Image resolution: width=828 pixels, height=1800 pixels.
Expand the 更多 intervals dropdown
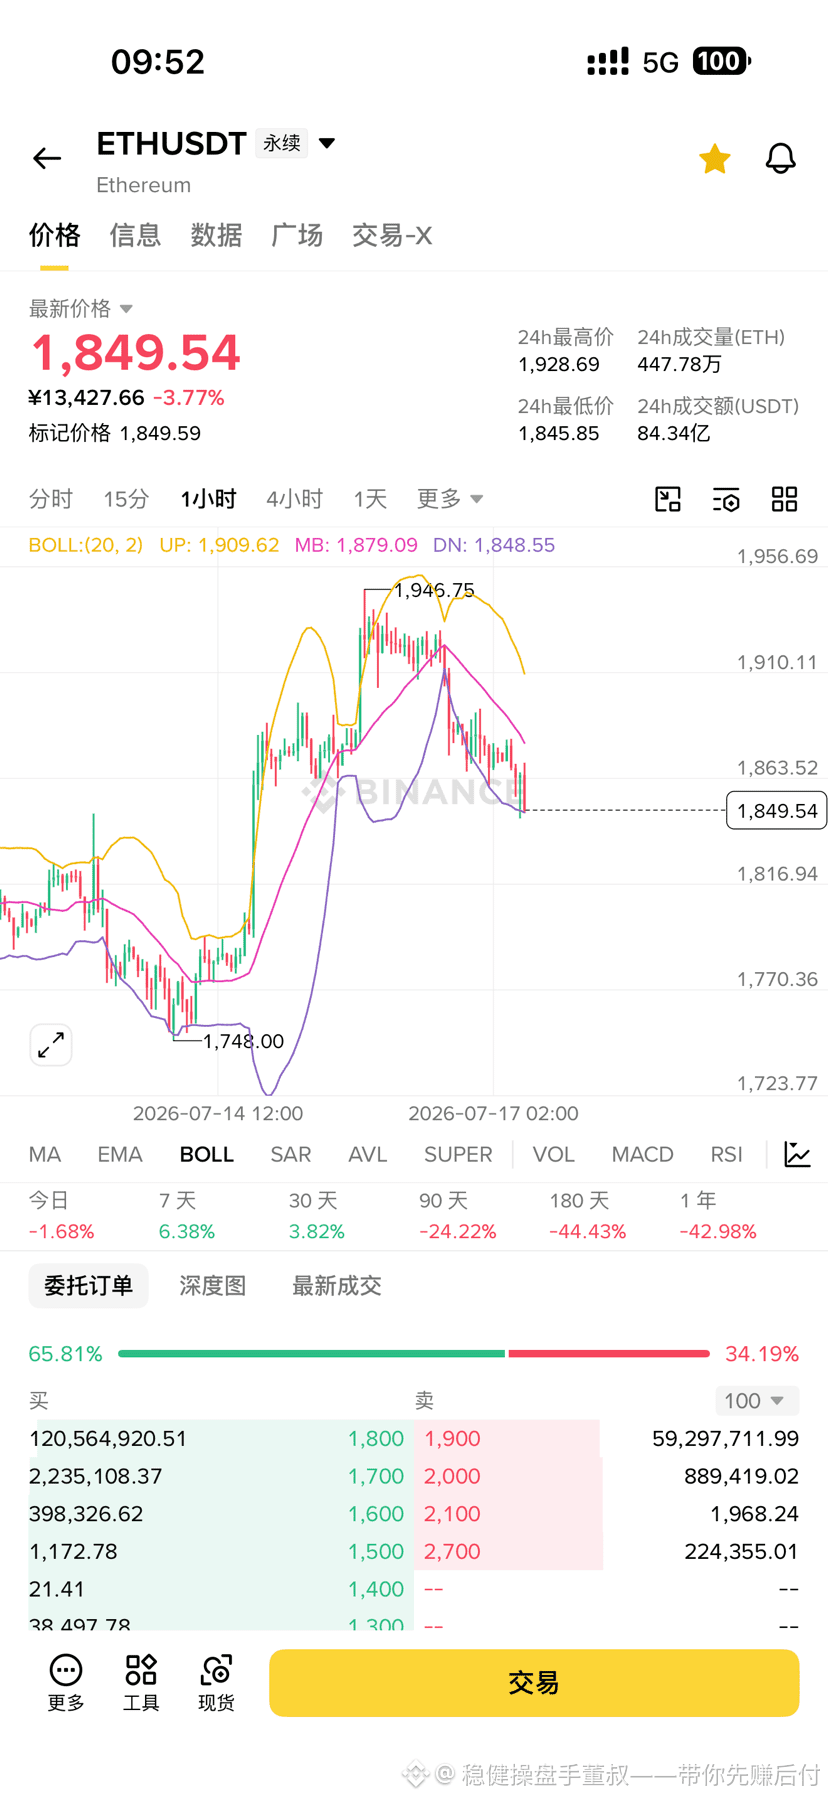pos(450,499)
